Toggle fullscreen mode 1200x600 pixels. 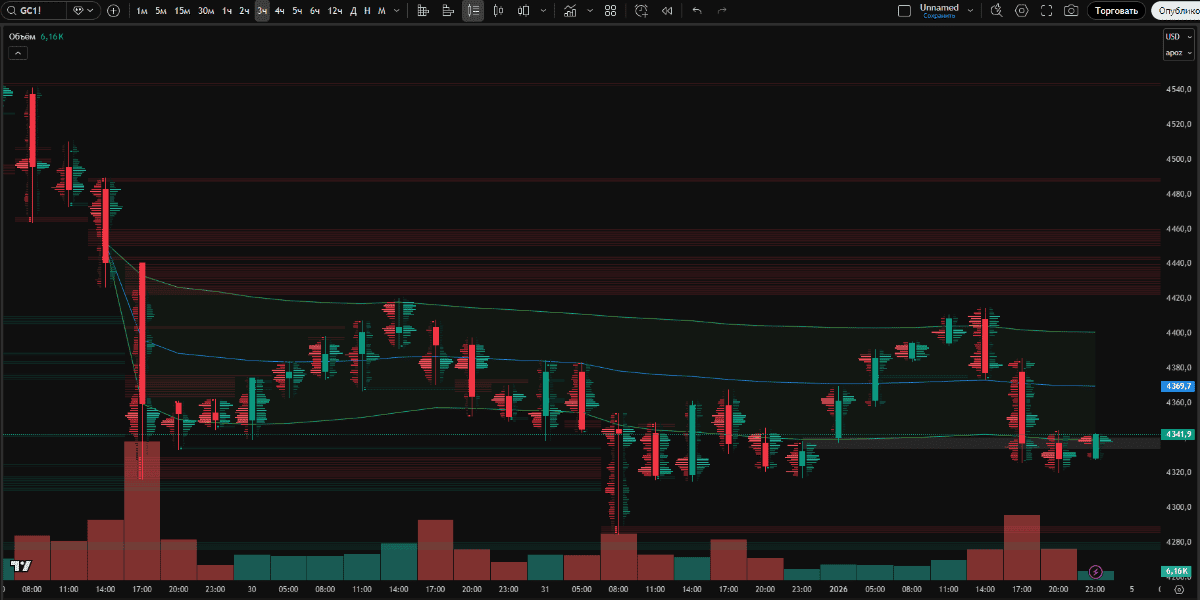tap(1046, 11)
